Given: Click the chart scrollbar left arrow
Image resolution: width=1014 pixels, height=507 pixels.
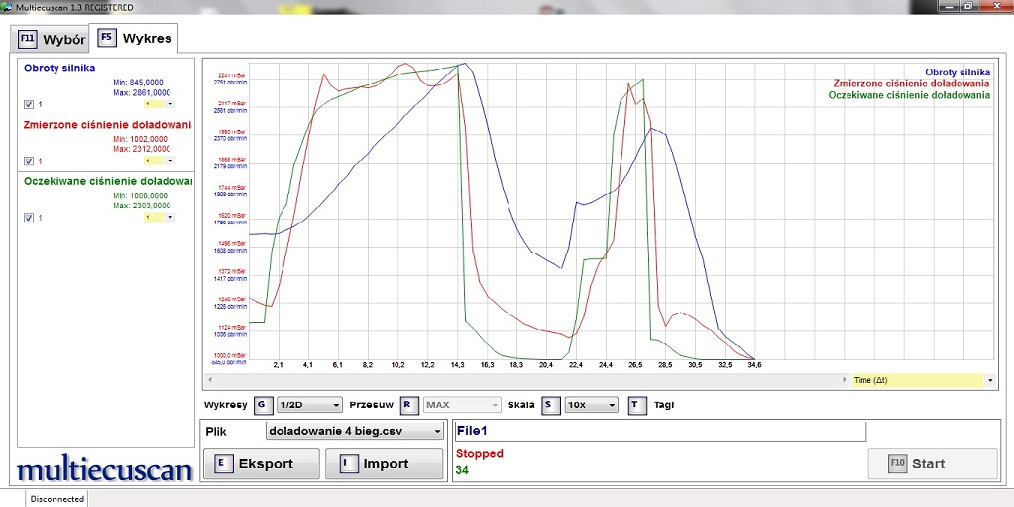Looking at the screenshot, I should coord(209,380).
